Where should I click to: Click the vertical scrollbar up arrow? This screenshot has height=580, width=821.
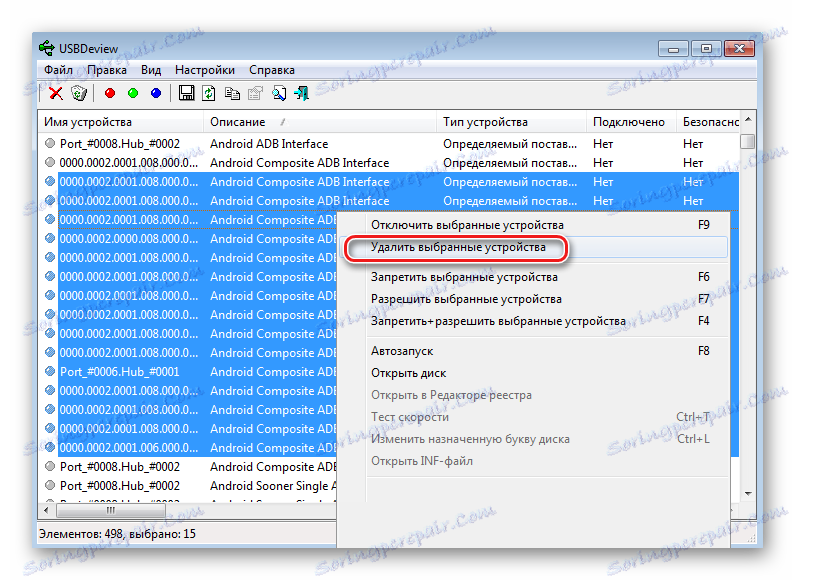pos(748,120)
